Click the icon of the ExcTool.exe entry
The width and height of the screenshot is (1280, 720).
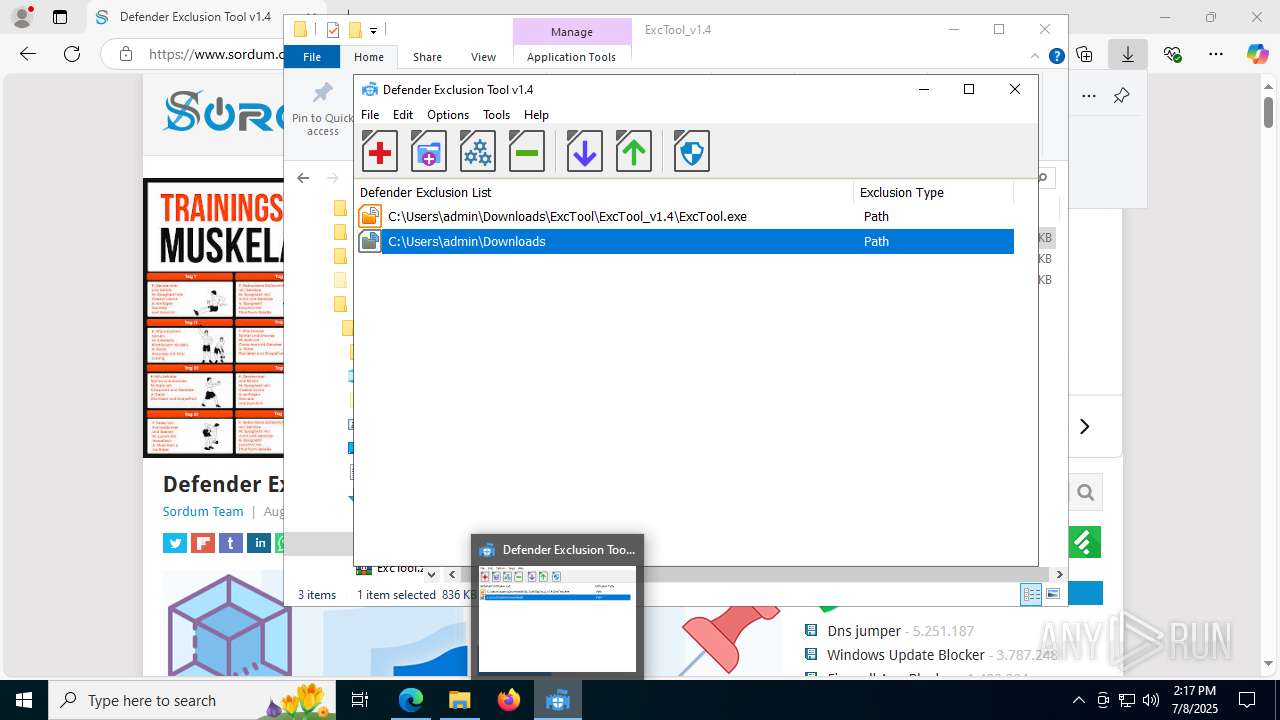pos(370,216)
